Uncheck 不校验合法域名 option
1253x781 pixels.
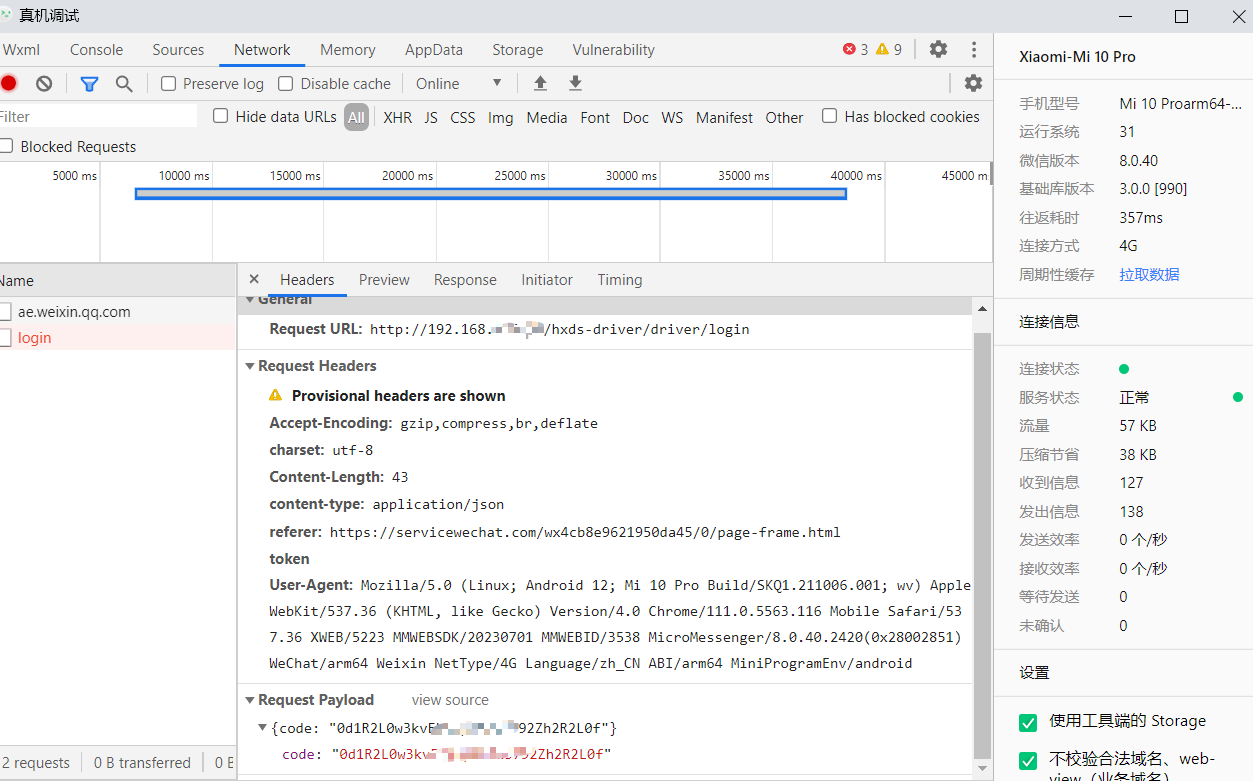coord(1028,761)
